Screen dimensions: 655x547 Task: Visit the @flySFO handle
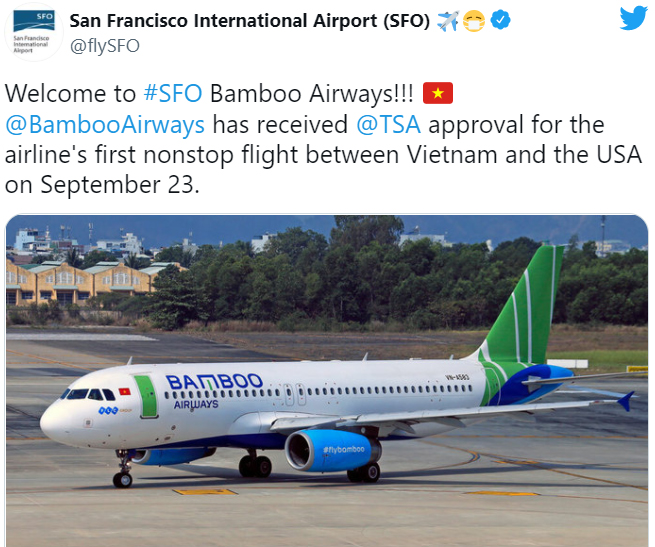click(x=104, y=46)
